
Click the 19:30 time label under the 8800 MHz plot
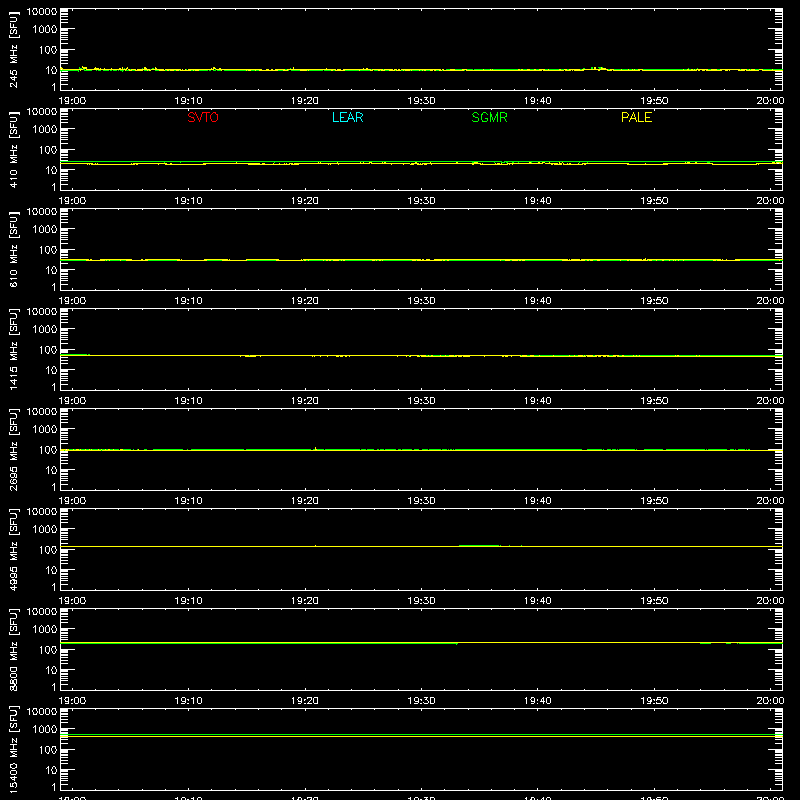tap(421, 701)
